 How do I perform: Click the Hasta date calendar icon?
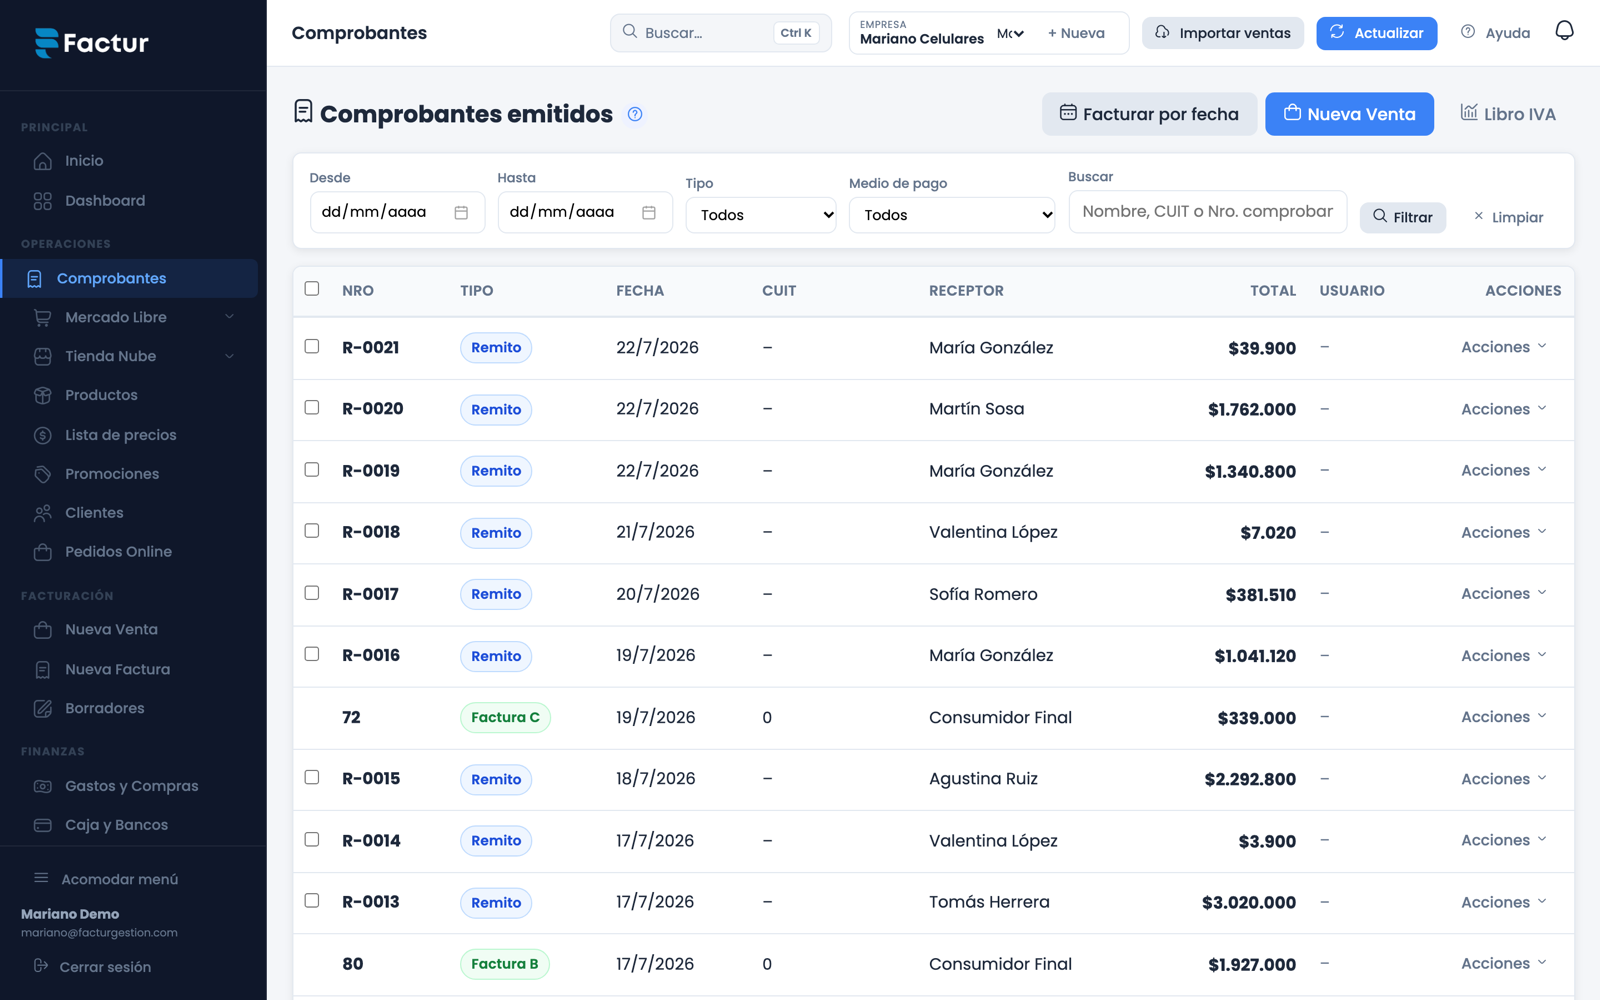tap(649, 212)
